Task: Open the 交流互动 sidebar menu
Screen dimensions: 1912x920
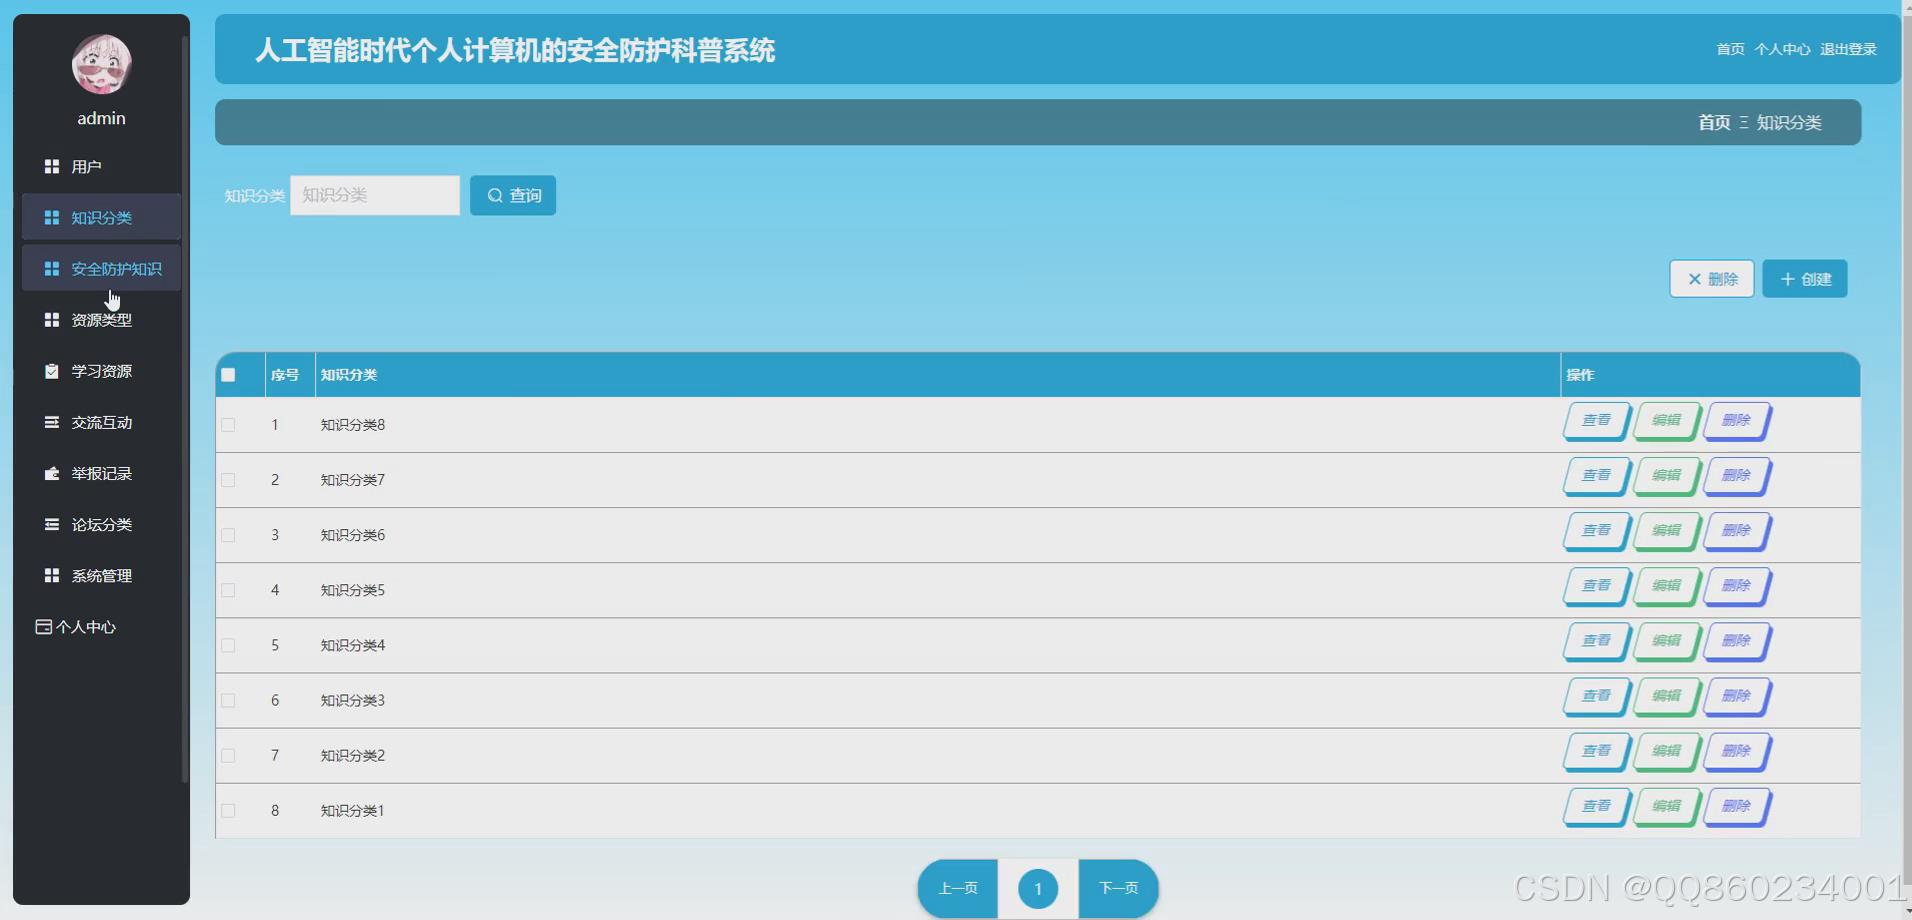Action: pyautogui.click(x=101, y=422)
